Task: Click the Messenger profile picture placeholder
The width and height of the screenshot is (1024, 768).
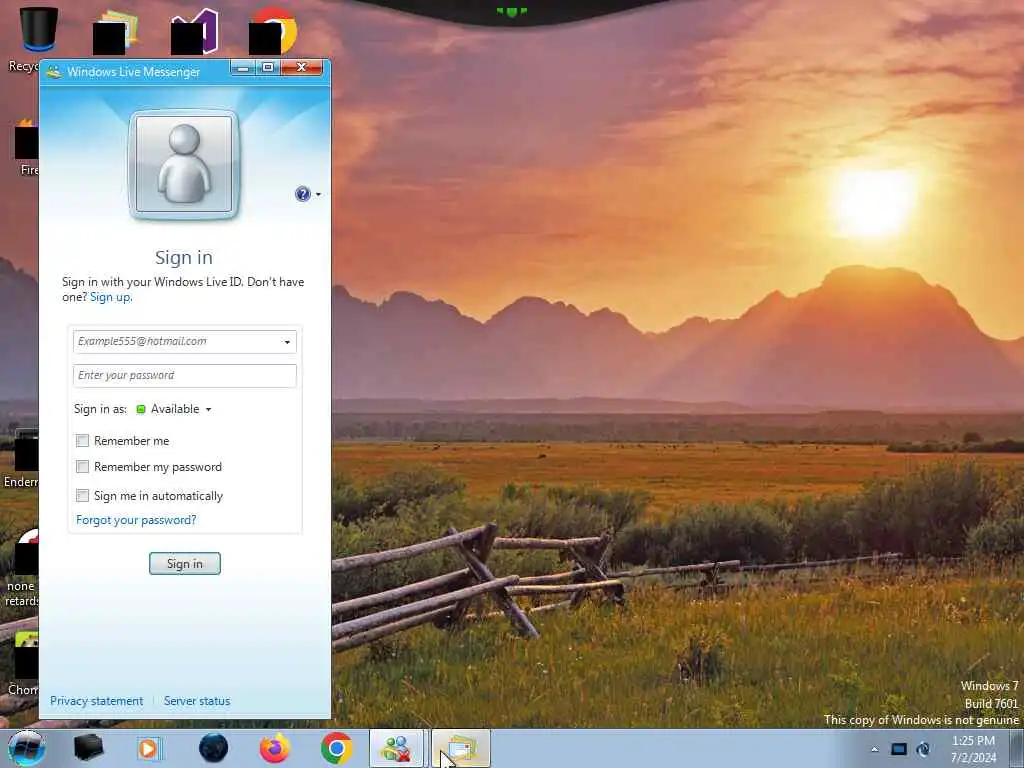Action: click(x=184, y=165)
